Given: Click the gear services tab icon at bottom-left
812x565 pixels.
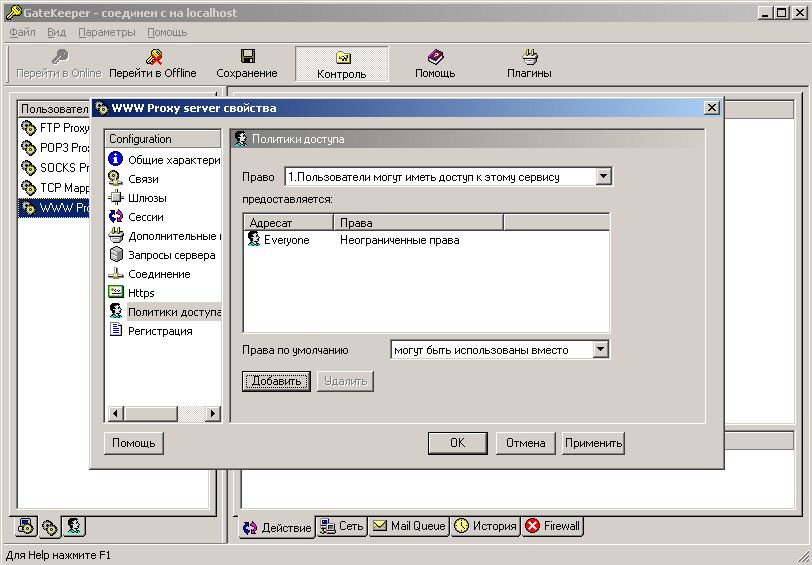Looking at the screenshot, I should click(x=50, y=528).
